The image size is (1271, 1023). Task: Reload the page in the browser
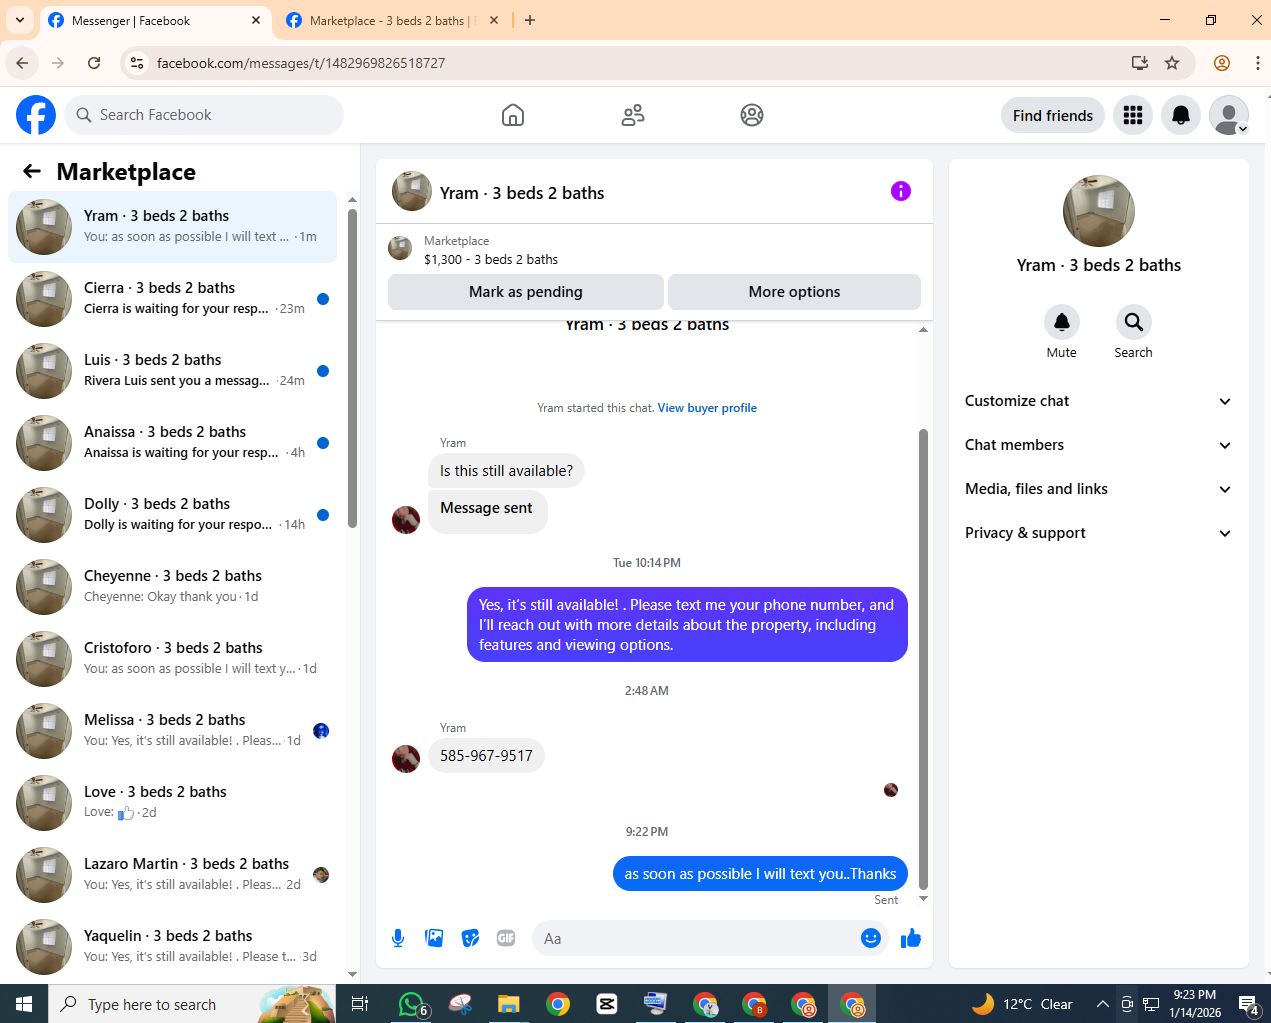pos(94,63)
